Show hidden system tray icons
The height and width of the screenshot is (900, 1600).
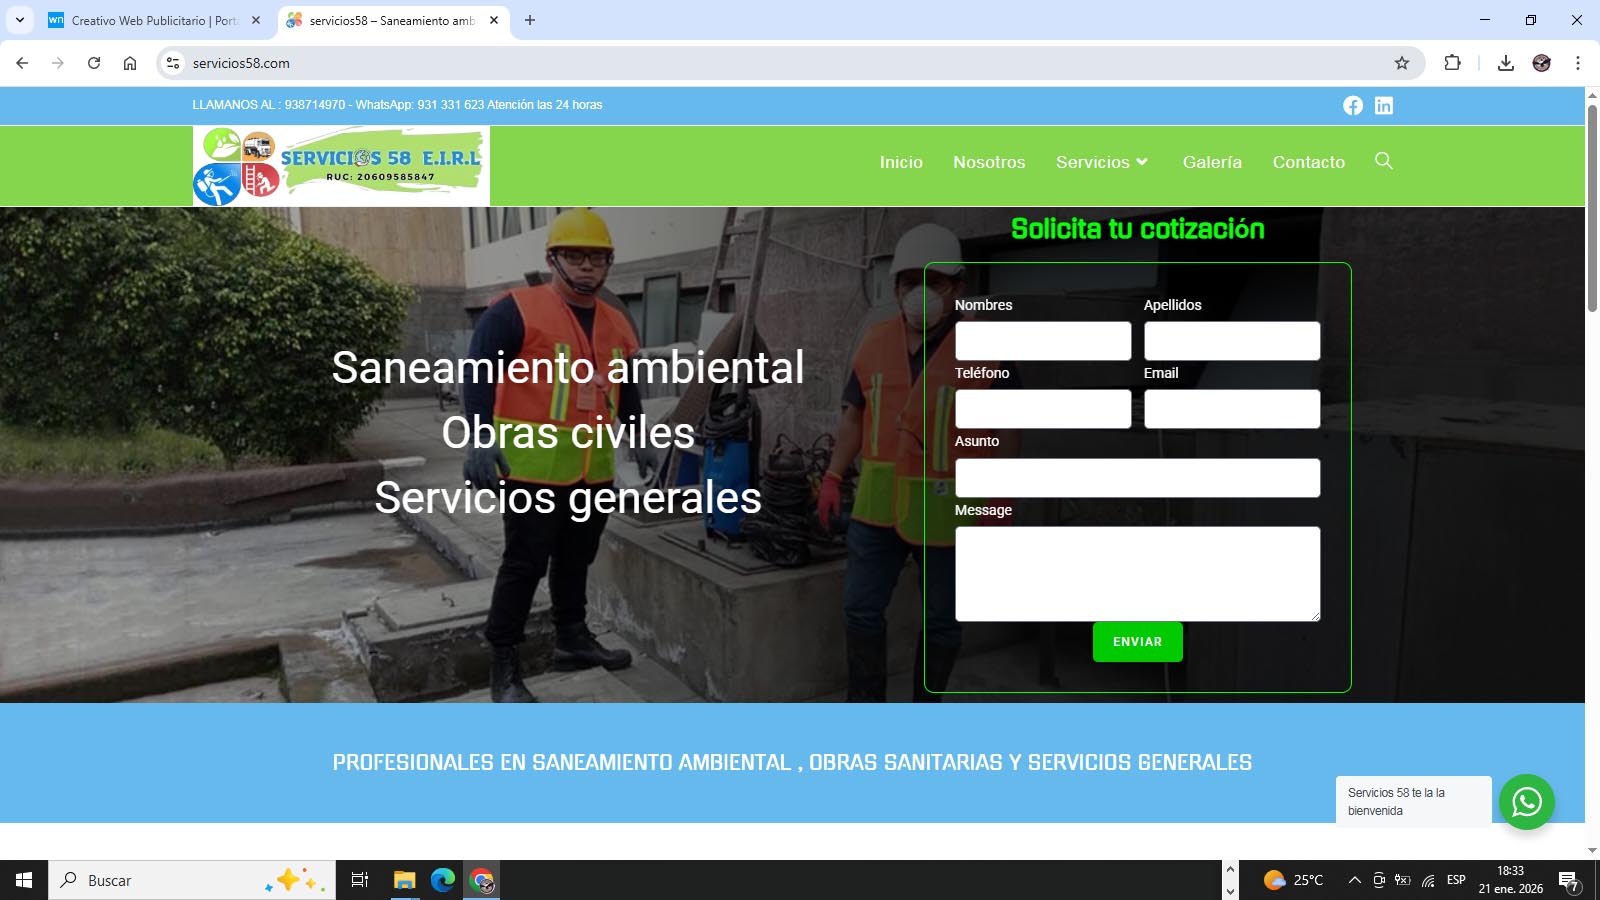pyautogui.click(x=1354, y=880)
